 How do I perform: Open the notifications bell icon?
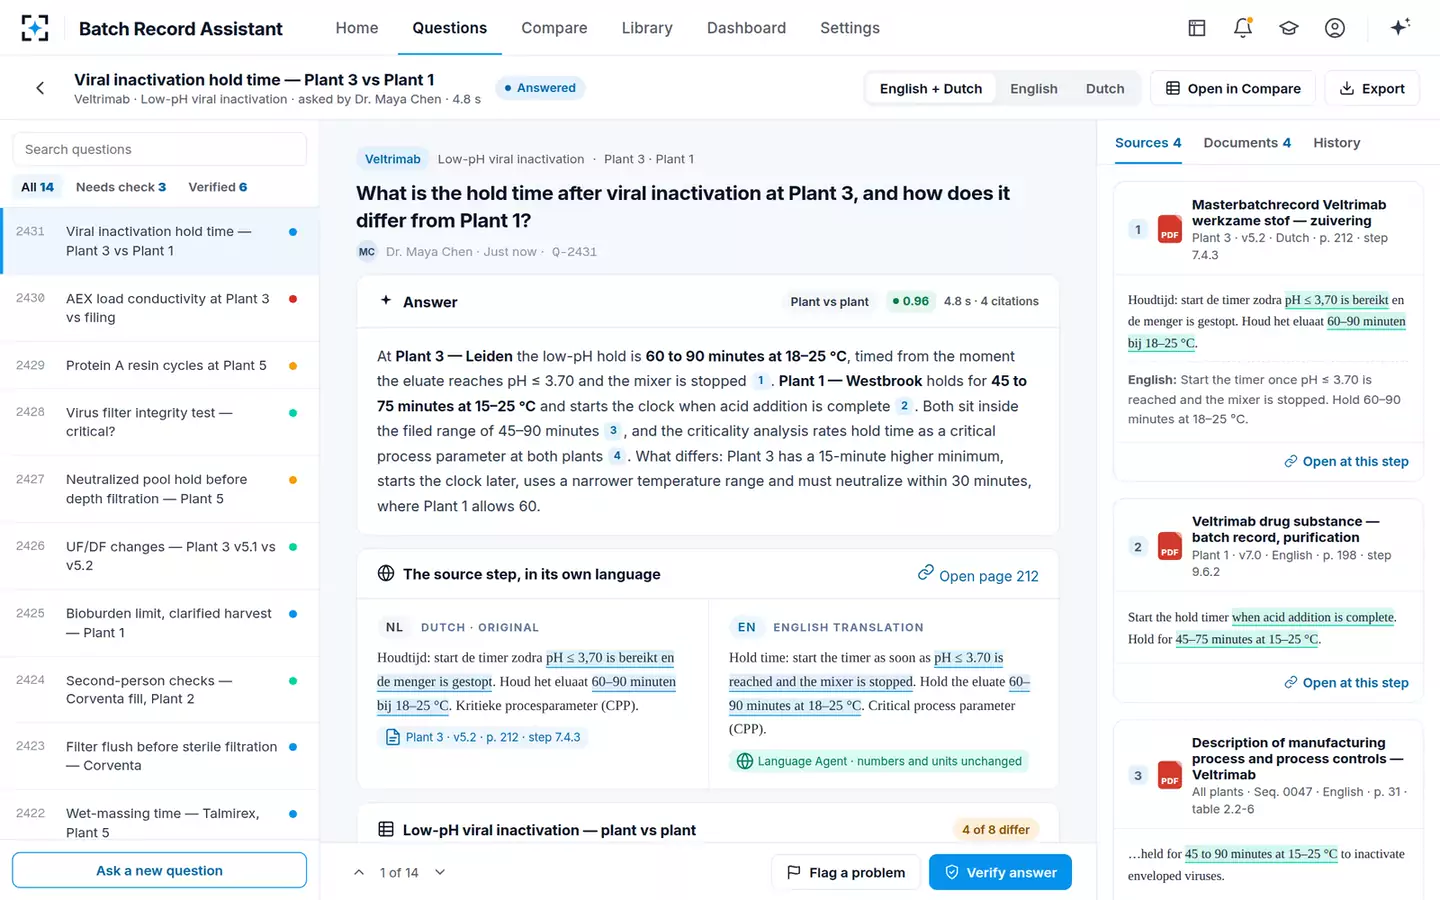pyautogui.click(x=1243, y=28)
